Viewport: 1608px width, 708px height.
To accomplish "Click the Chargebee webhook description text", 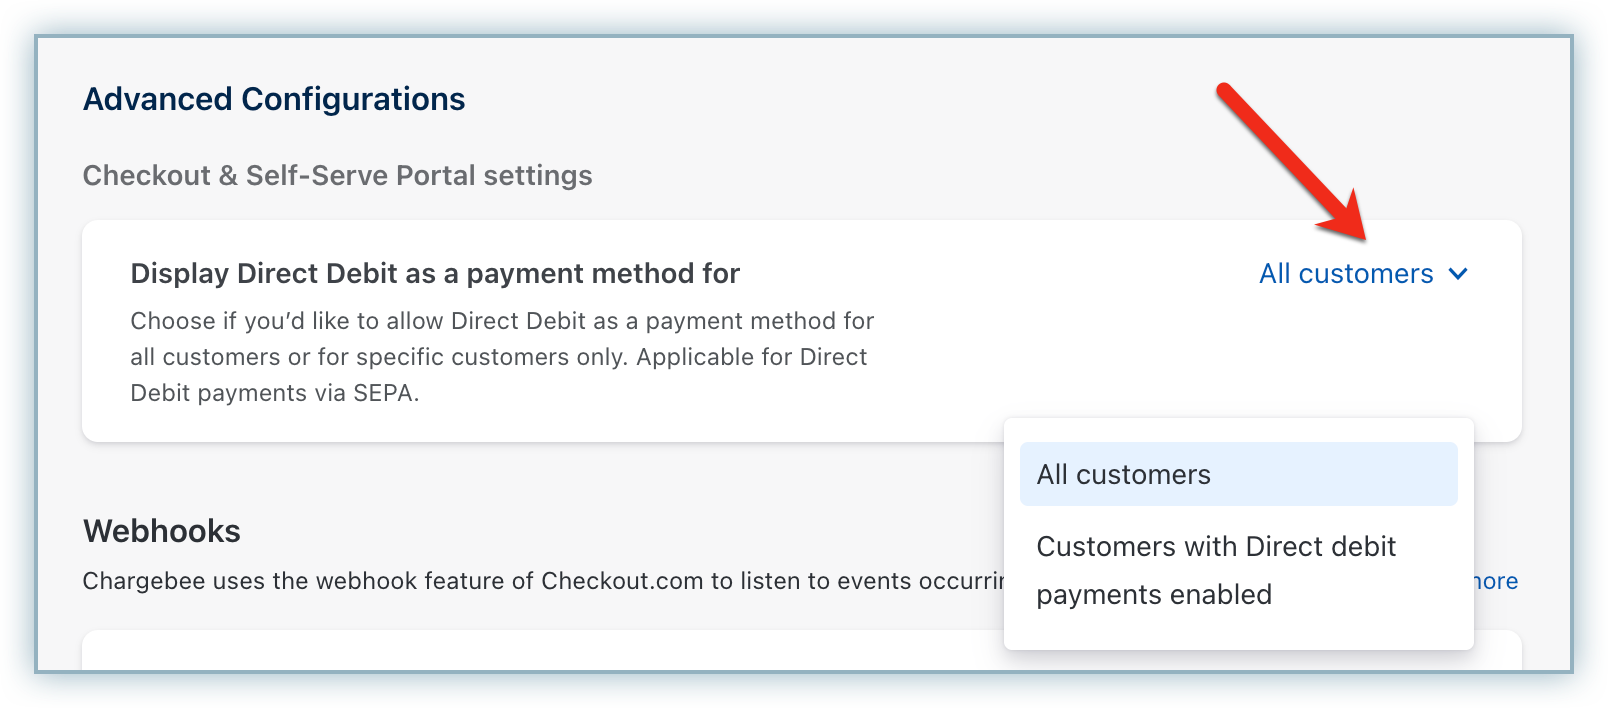I will pos(542,581).
